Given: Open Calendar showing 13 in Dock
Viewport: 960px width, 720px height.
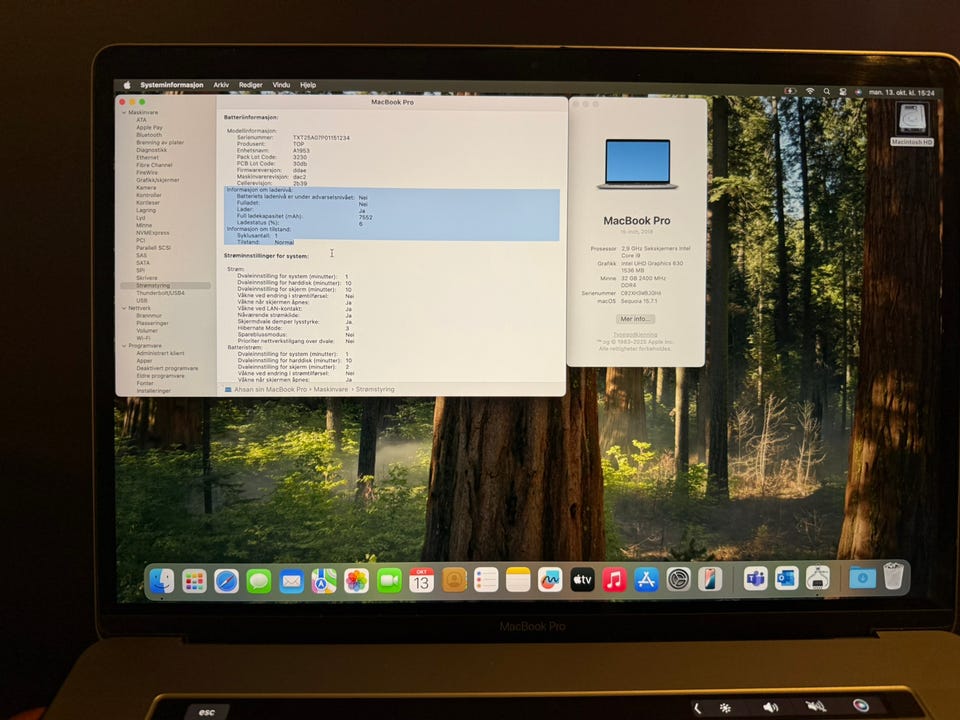Looking at the screenshot, I should click(x=421, y=580).
